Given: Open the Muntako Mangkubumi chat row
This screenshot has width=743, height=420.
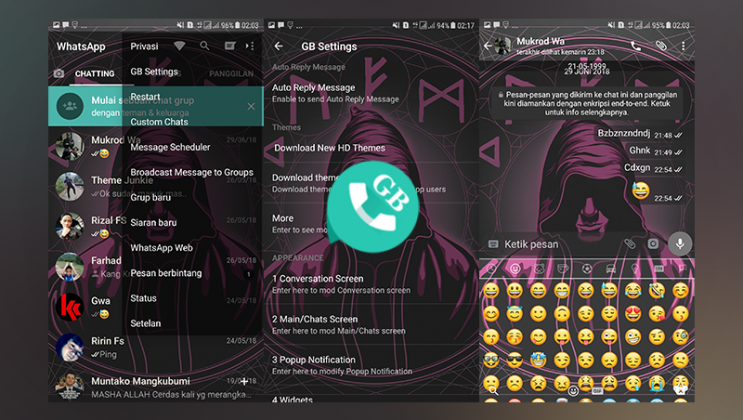Looking at the screenshot, I should pos(156,387).
